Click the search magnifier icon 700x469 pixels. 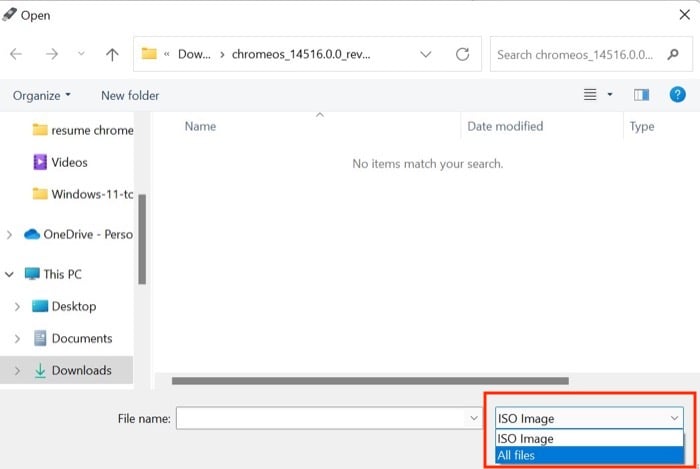tap(673, 54)
